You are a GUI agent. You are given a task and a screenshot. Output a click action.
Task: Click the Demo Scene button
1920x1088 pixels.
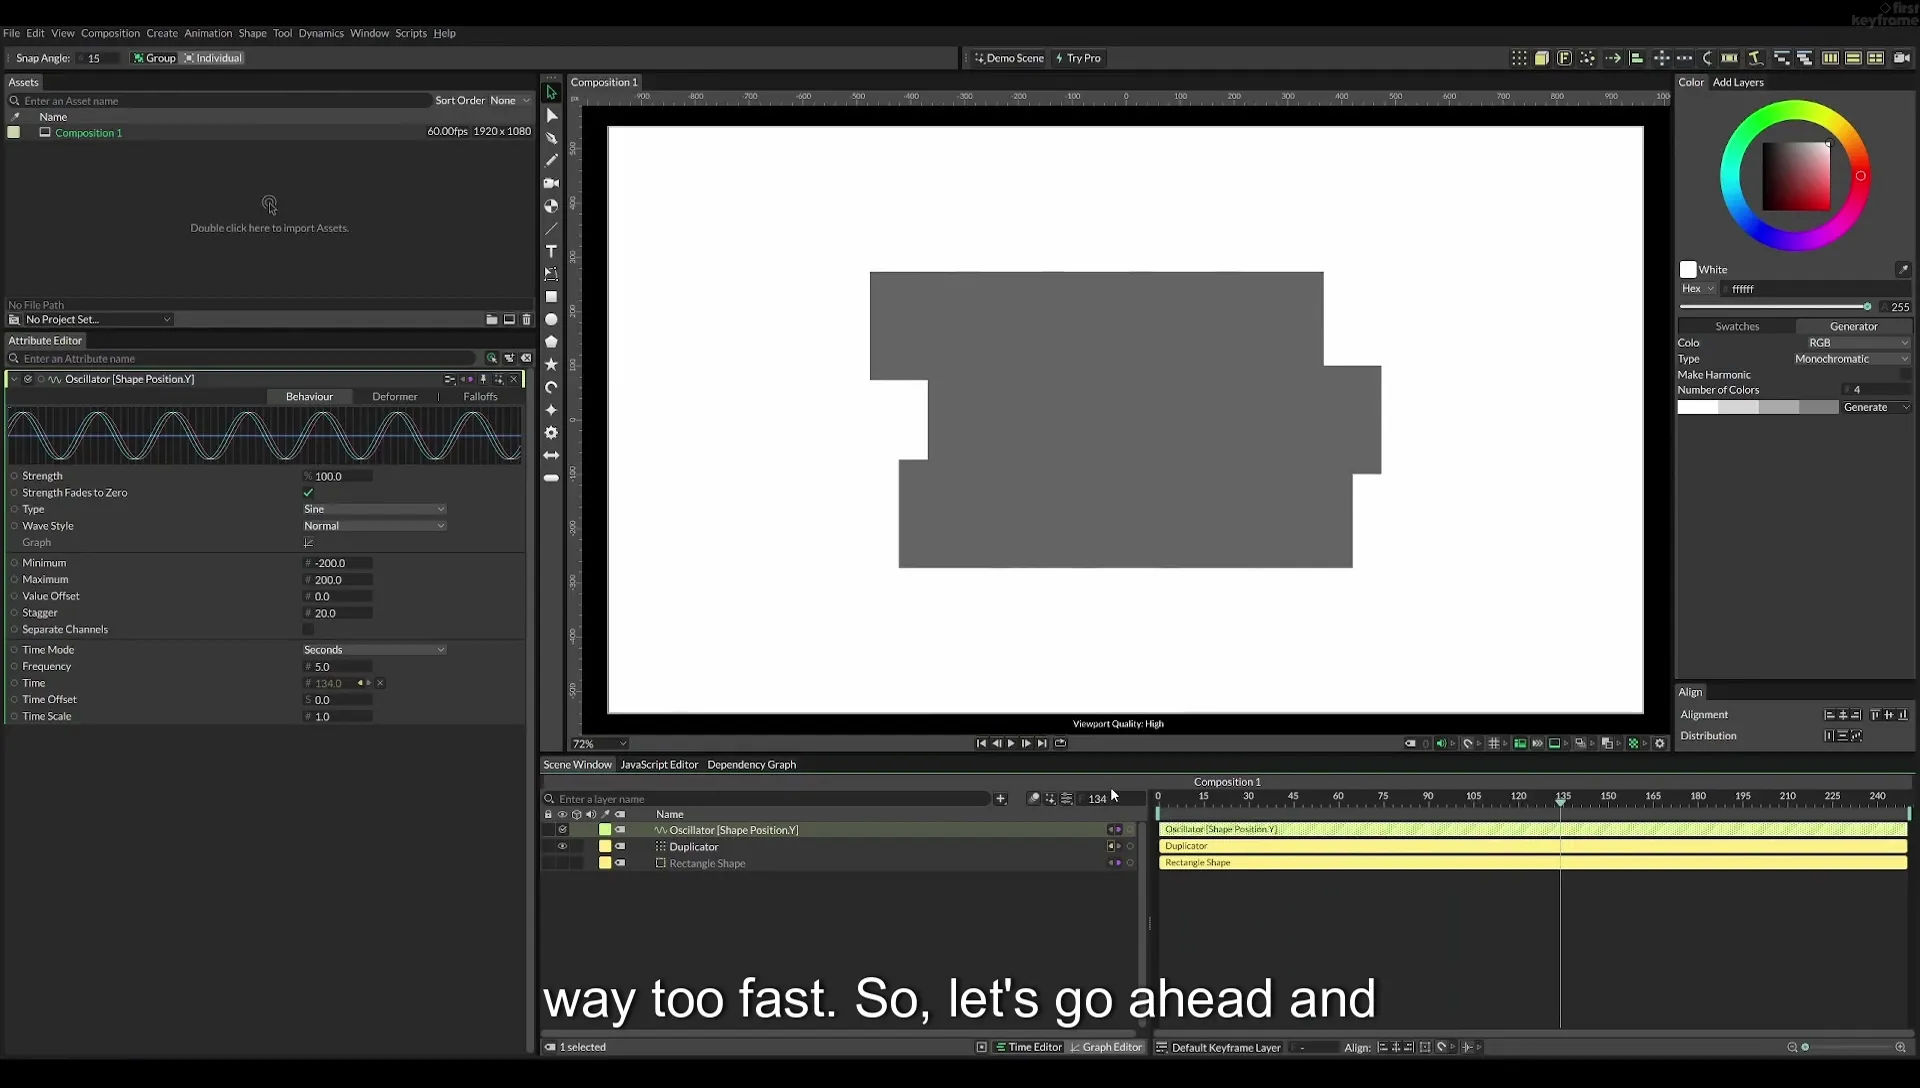point(1009,58)
